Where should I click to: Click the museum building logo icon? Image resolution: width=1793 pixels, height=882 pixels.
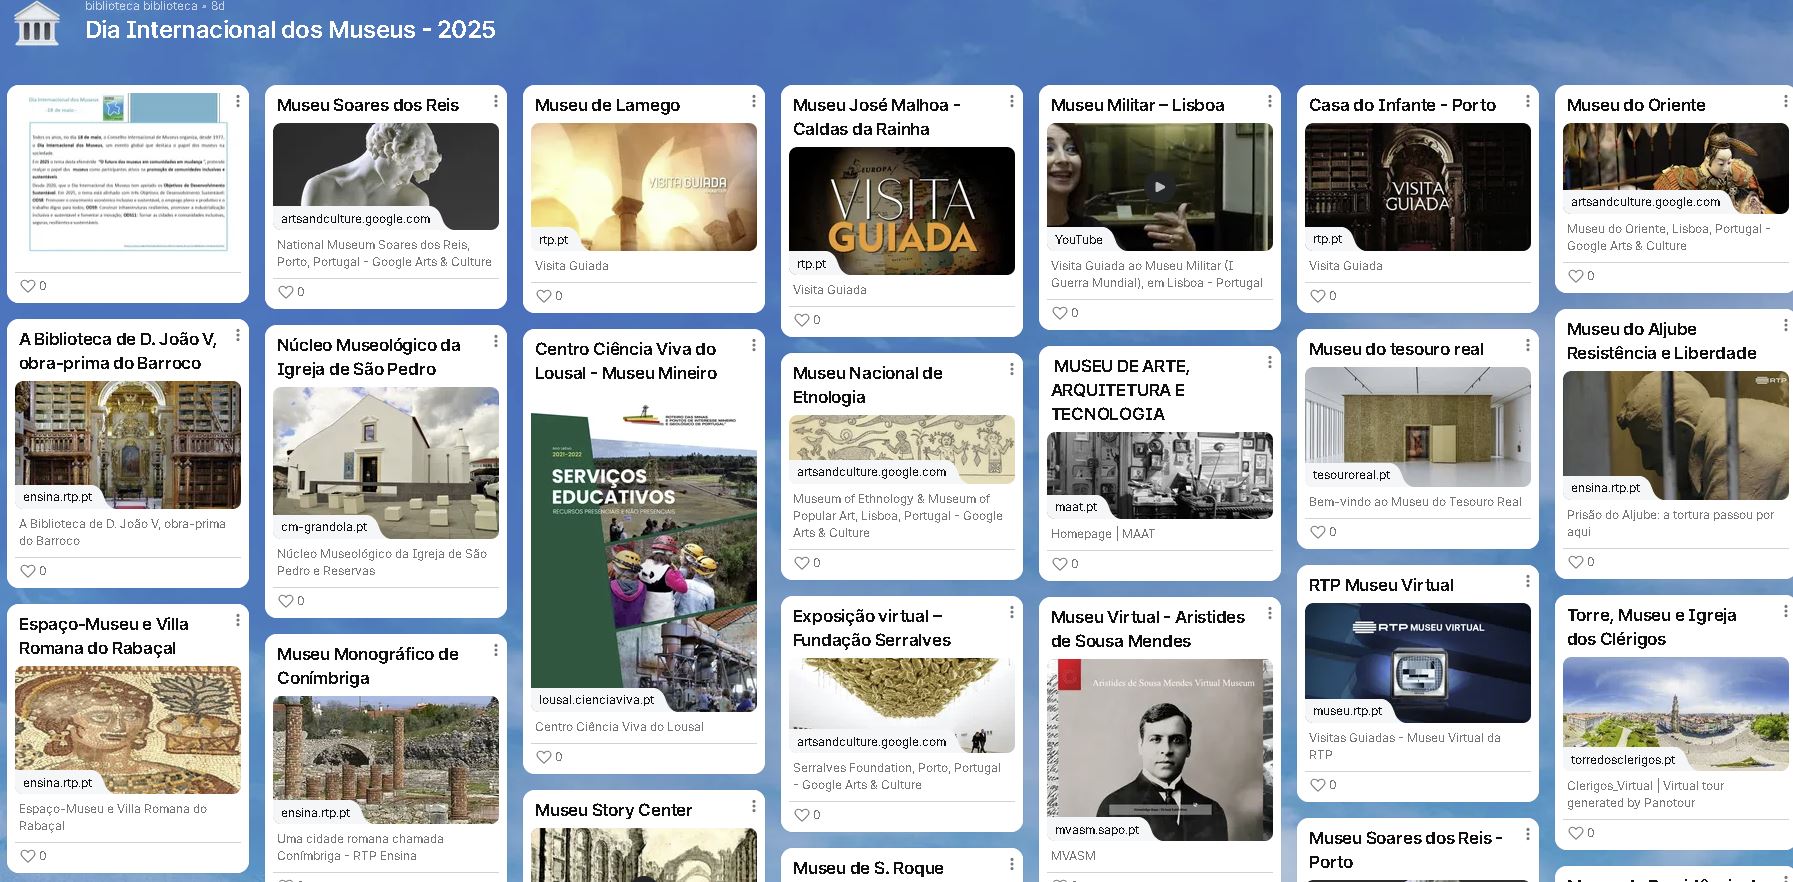click(x=37, y=23)
